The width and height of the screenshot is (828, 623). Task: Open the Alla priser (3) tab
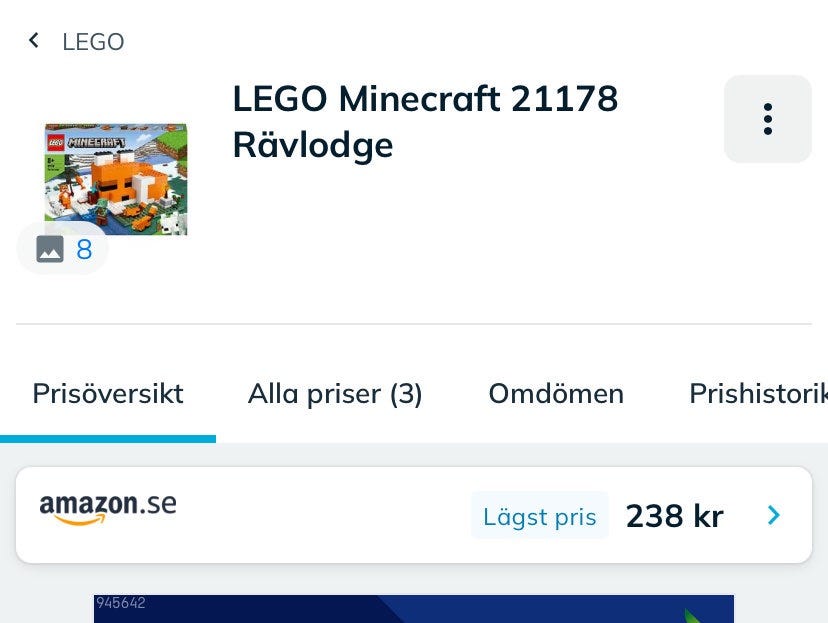coord(335,394)
